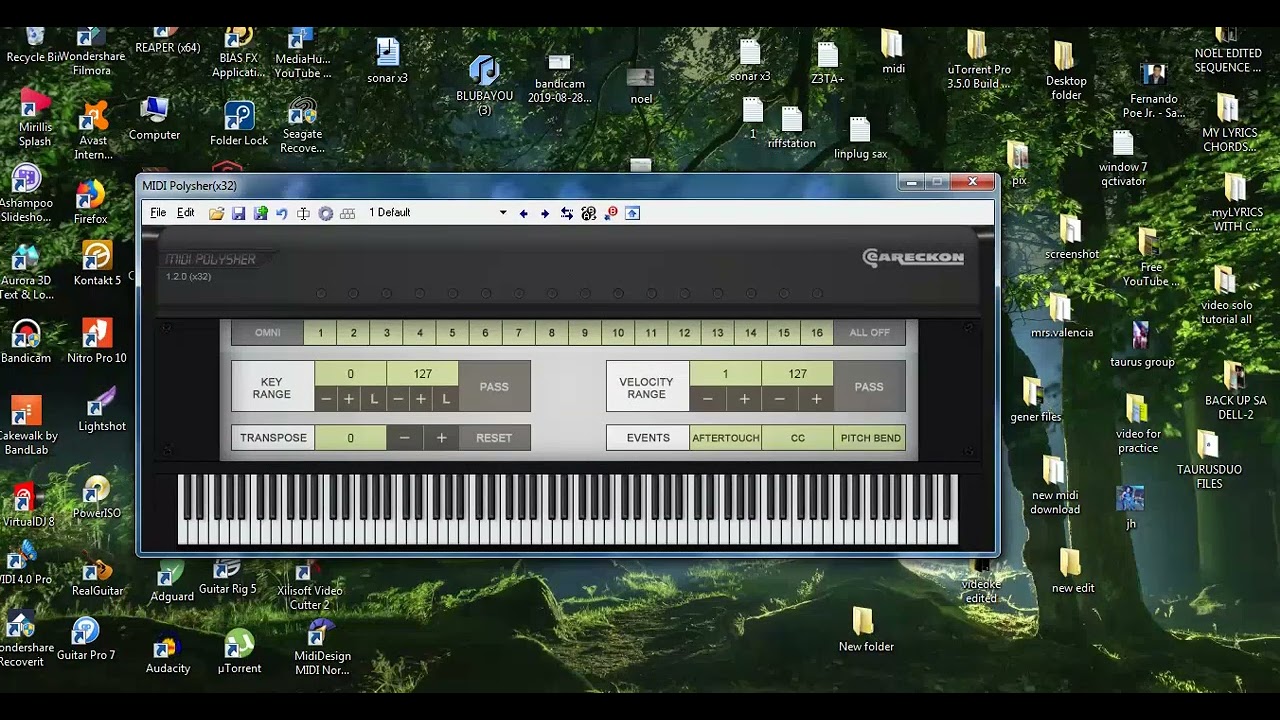
Task: Go to previous preset with left arrow
Action: point(523,213)
